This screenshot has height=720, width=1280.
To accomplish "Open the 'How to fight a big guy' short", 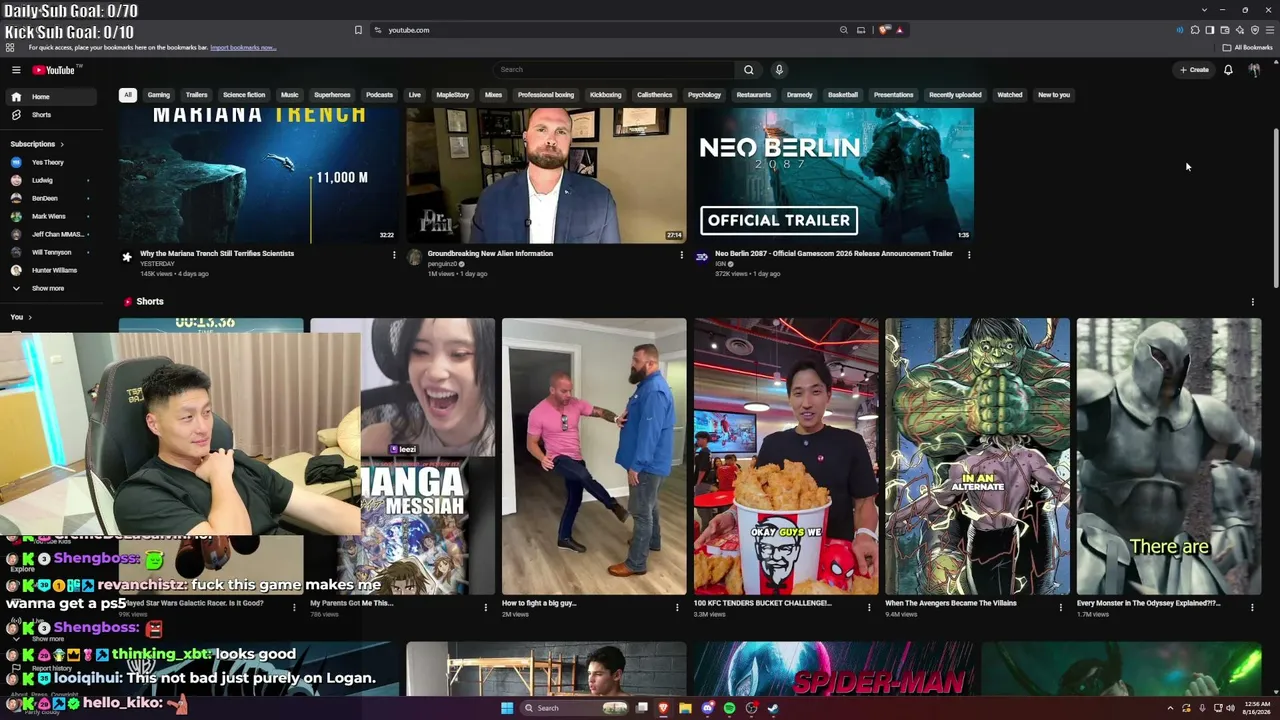I will click(x=594, y=456).
